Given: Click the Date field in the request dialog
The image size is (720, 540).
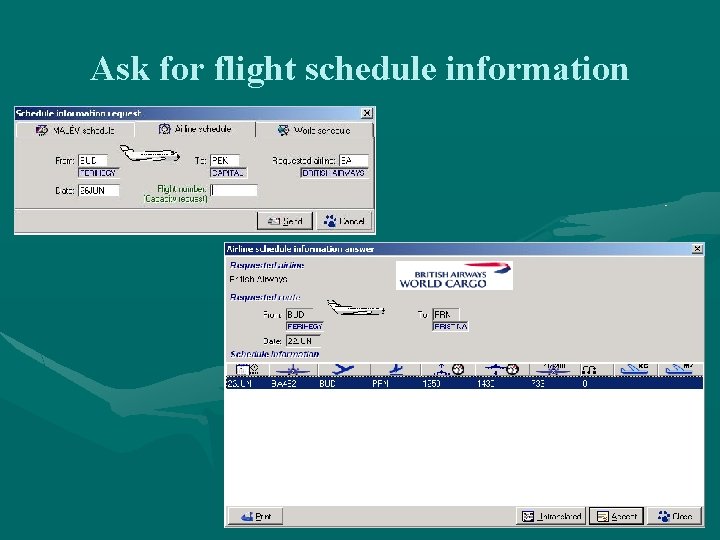Looking at the screenshot, I should [99, 190].
